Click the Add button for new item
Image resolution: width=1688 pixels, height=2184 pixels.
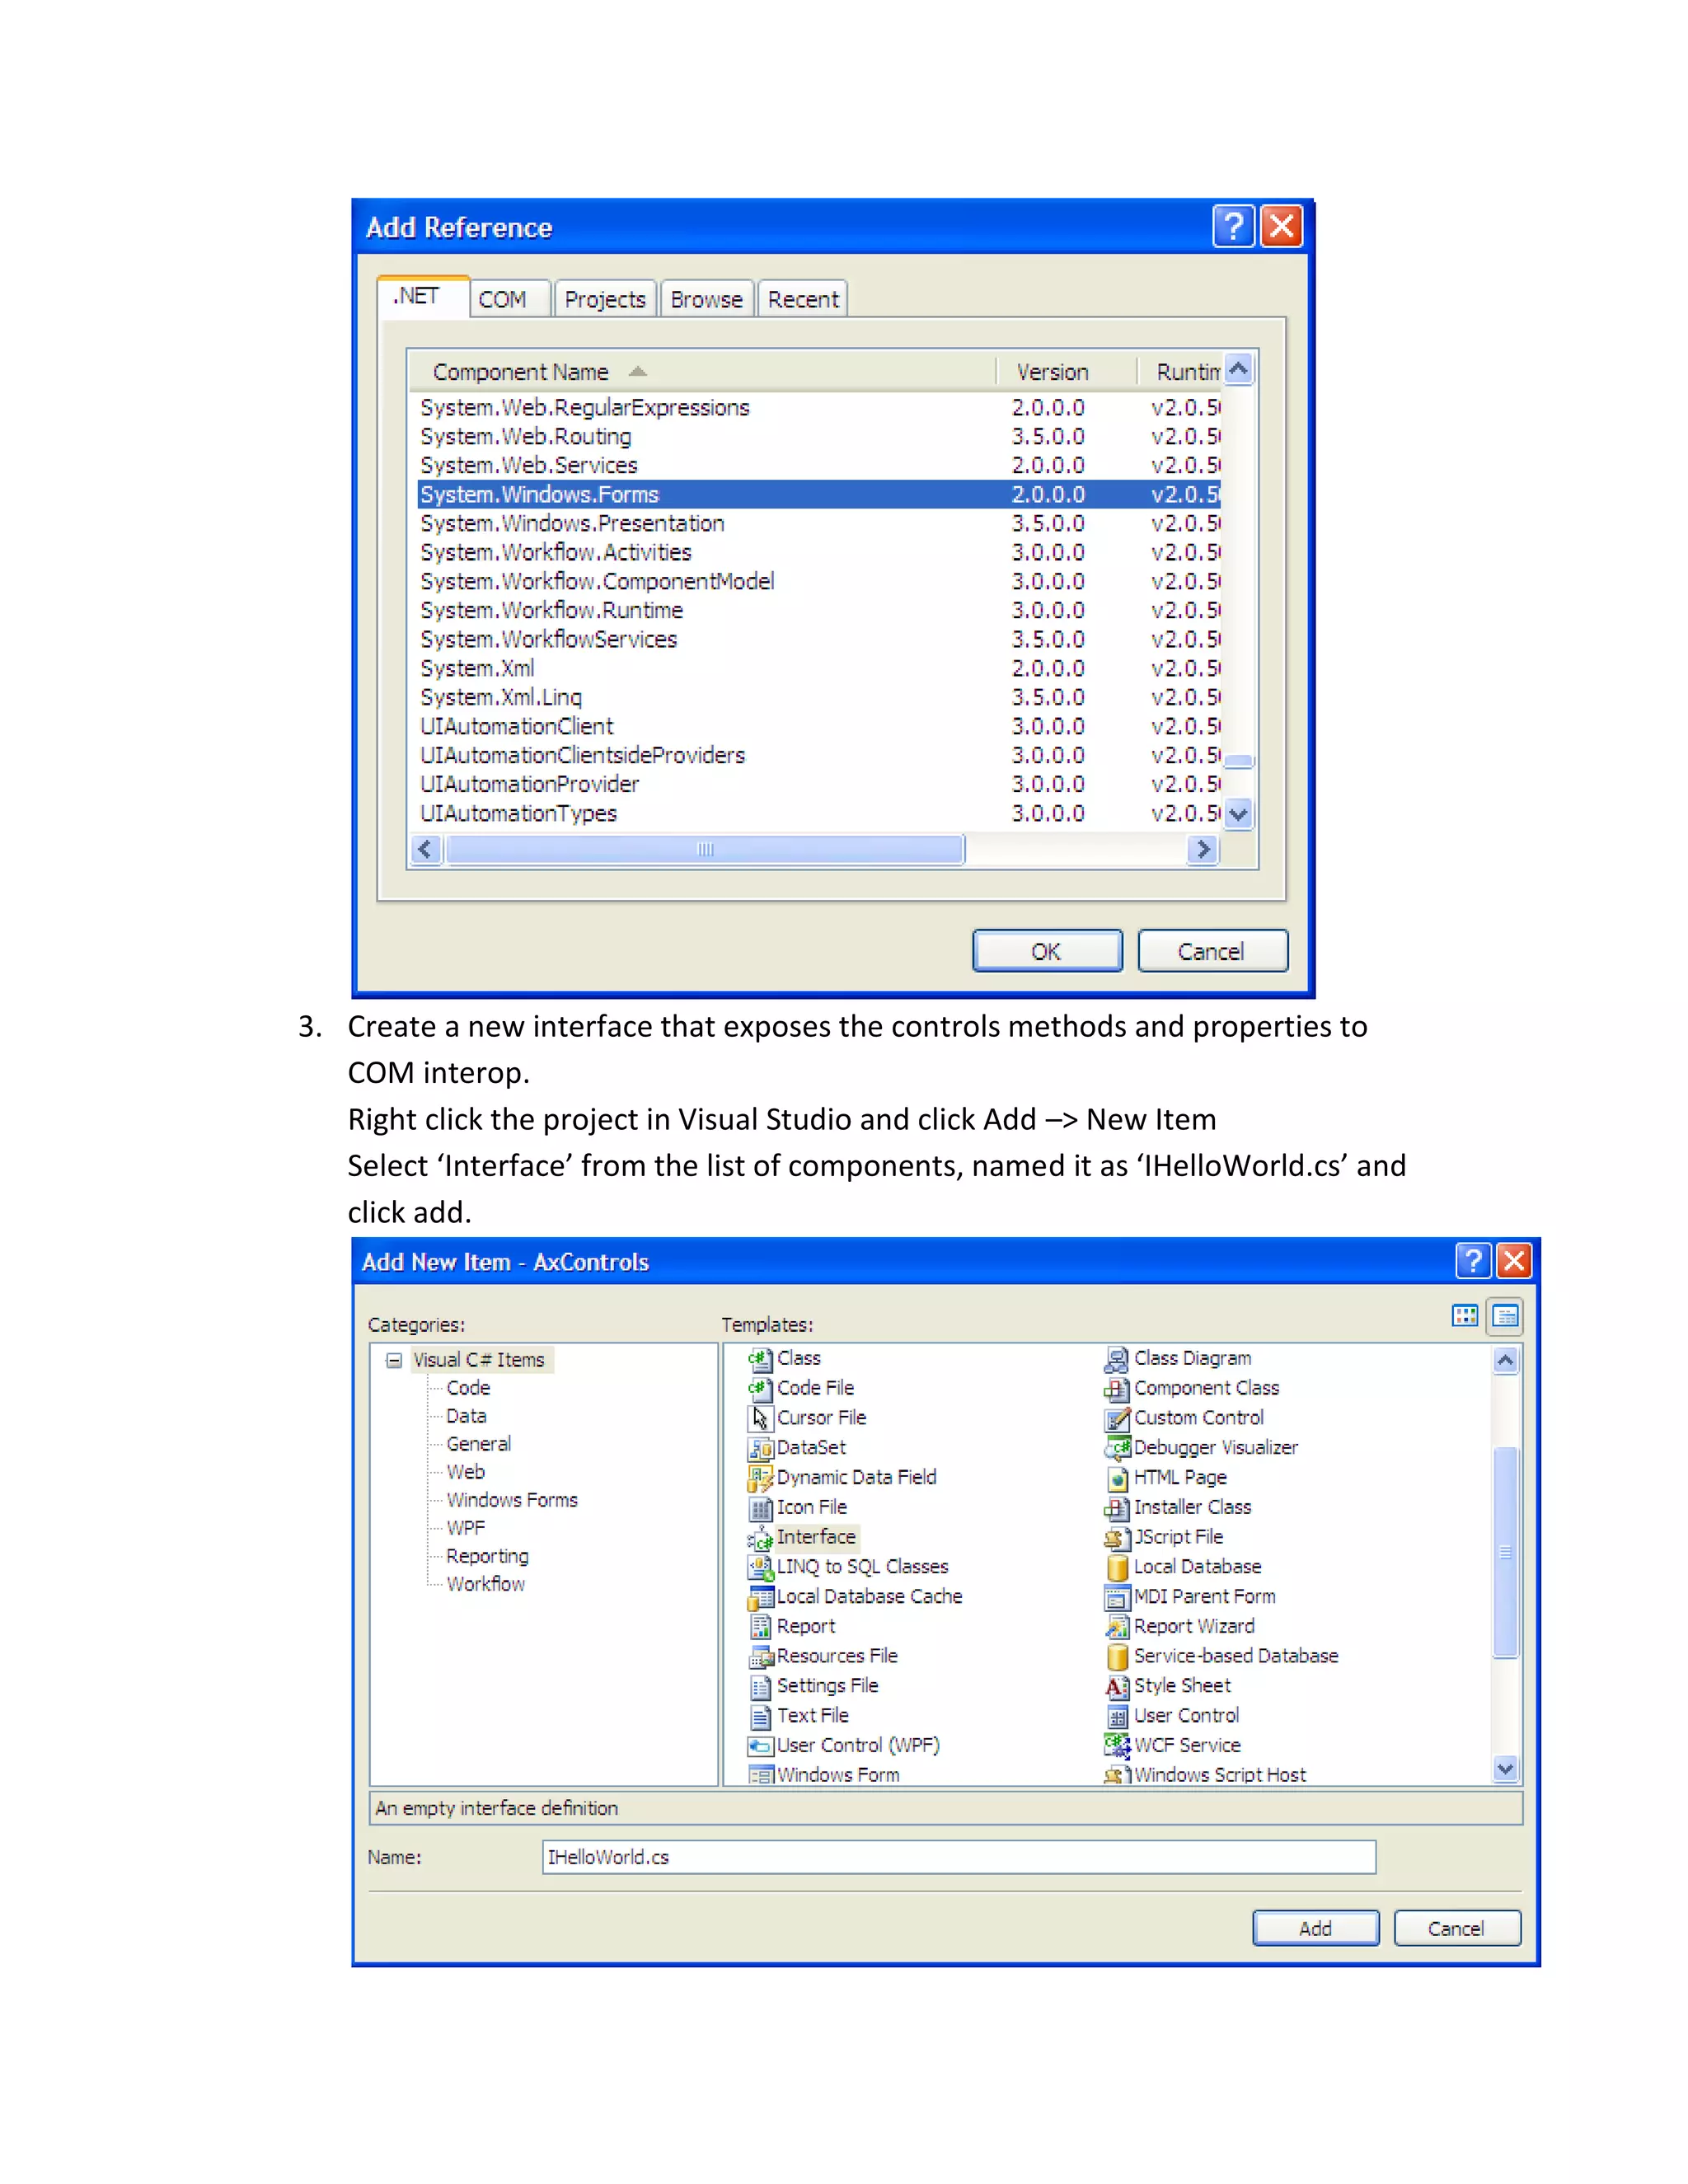1315,1928
